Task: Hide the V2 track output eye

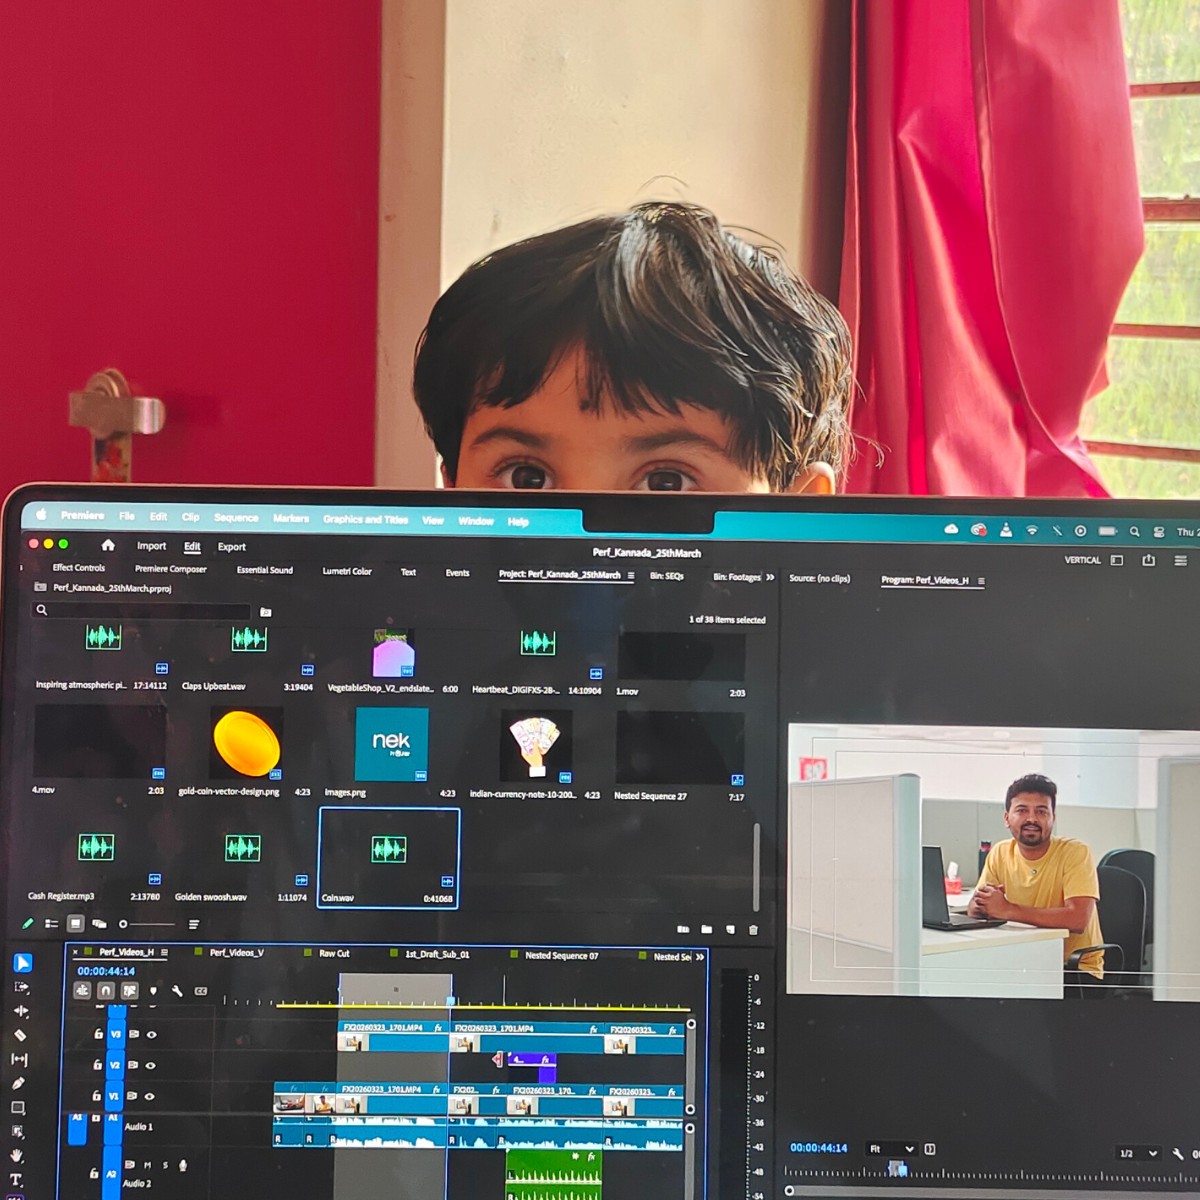Action: tap(151, 1066)
